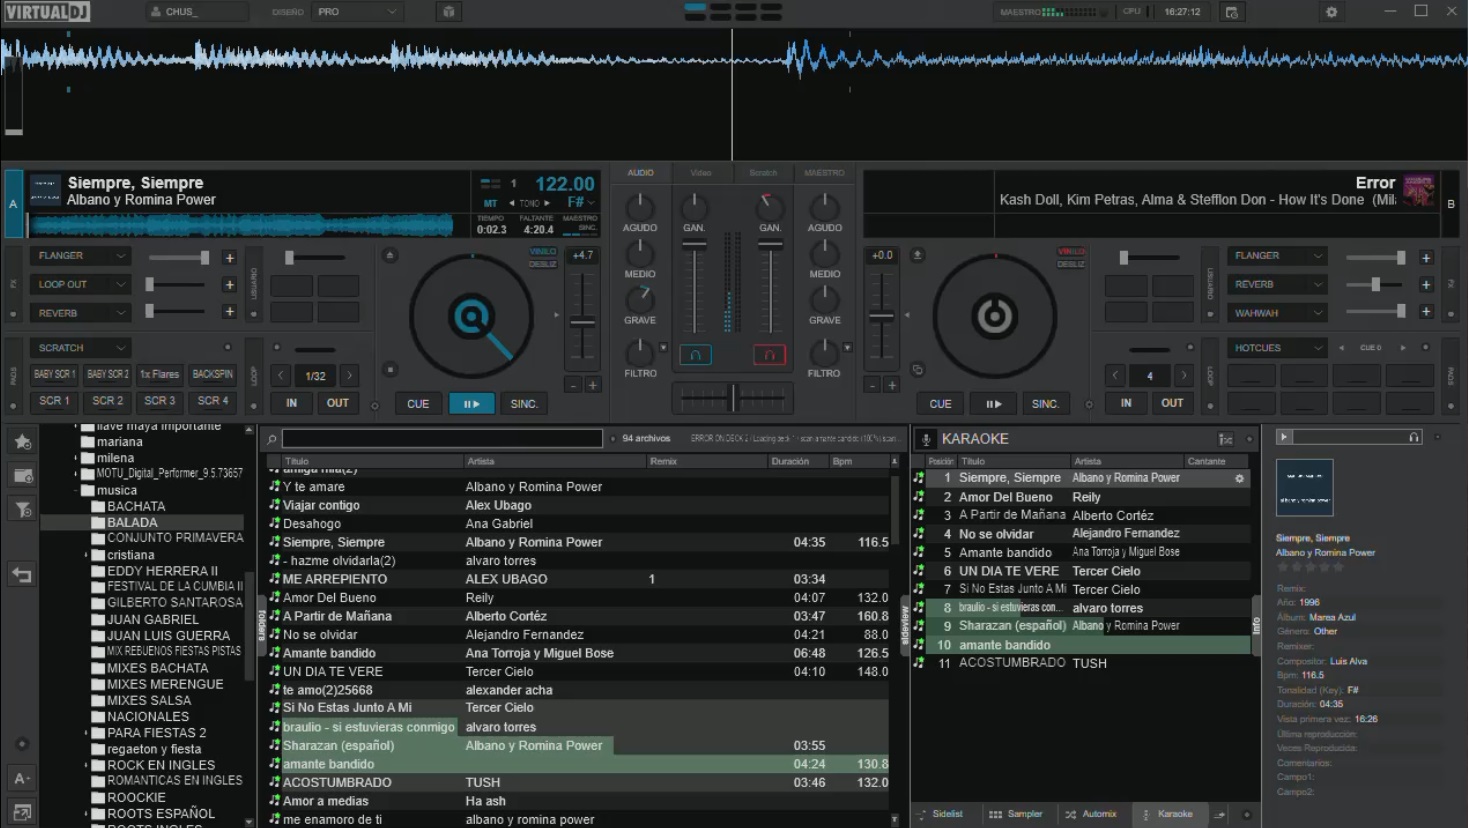1468x828 pixels.
Task: Select the BALADA folder in the tree
Action: point(132,523)
